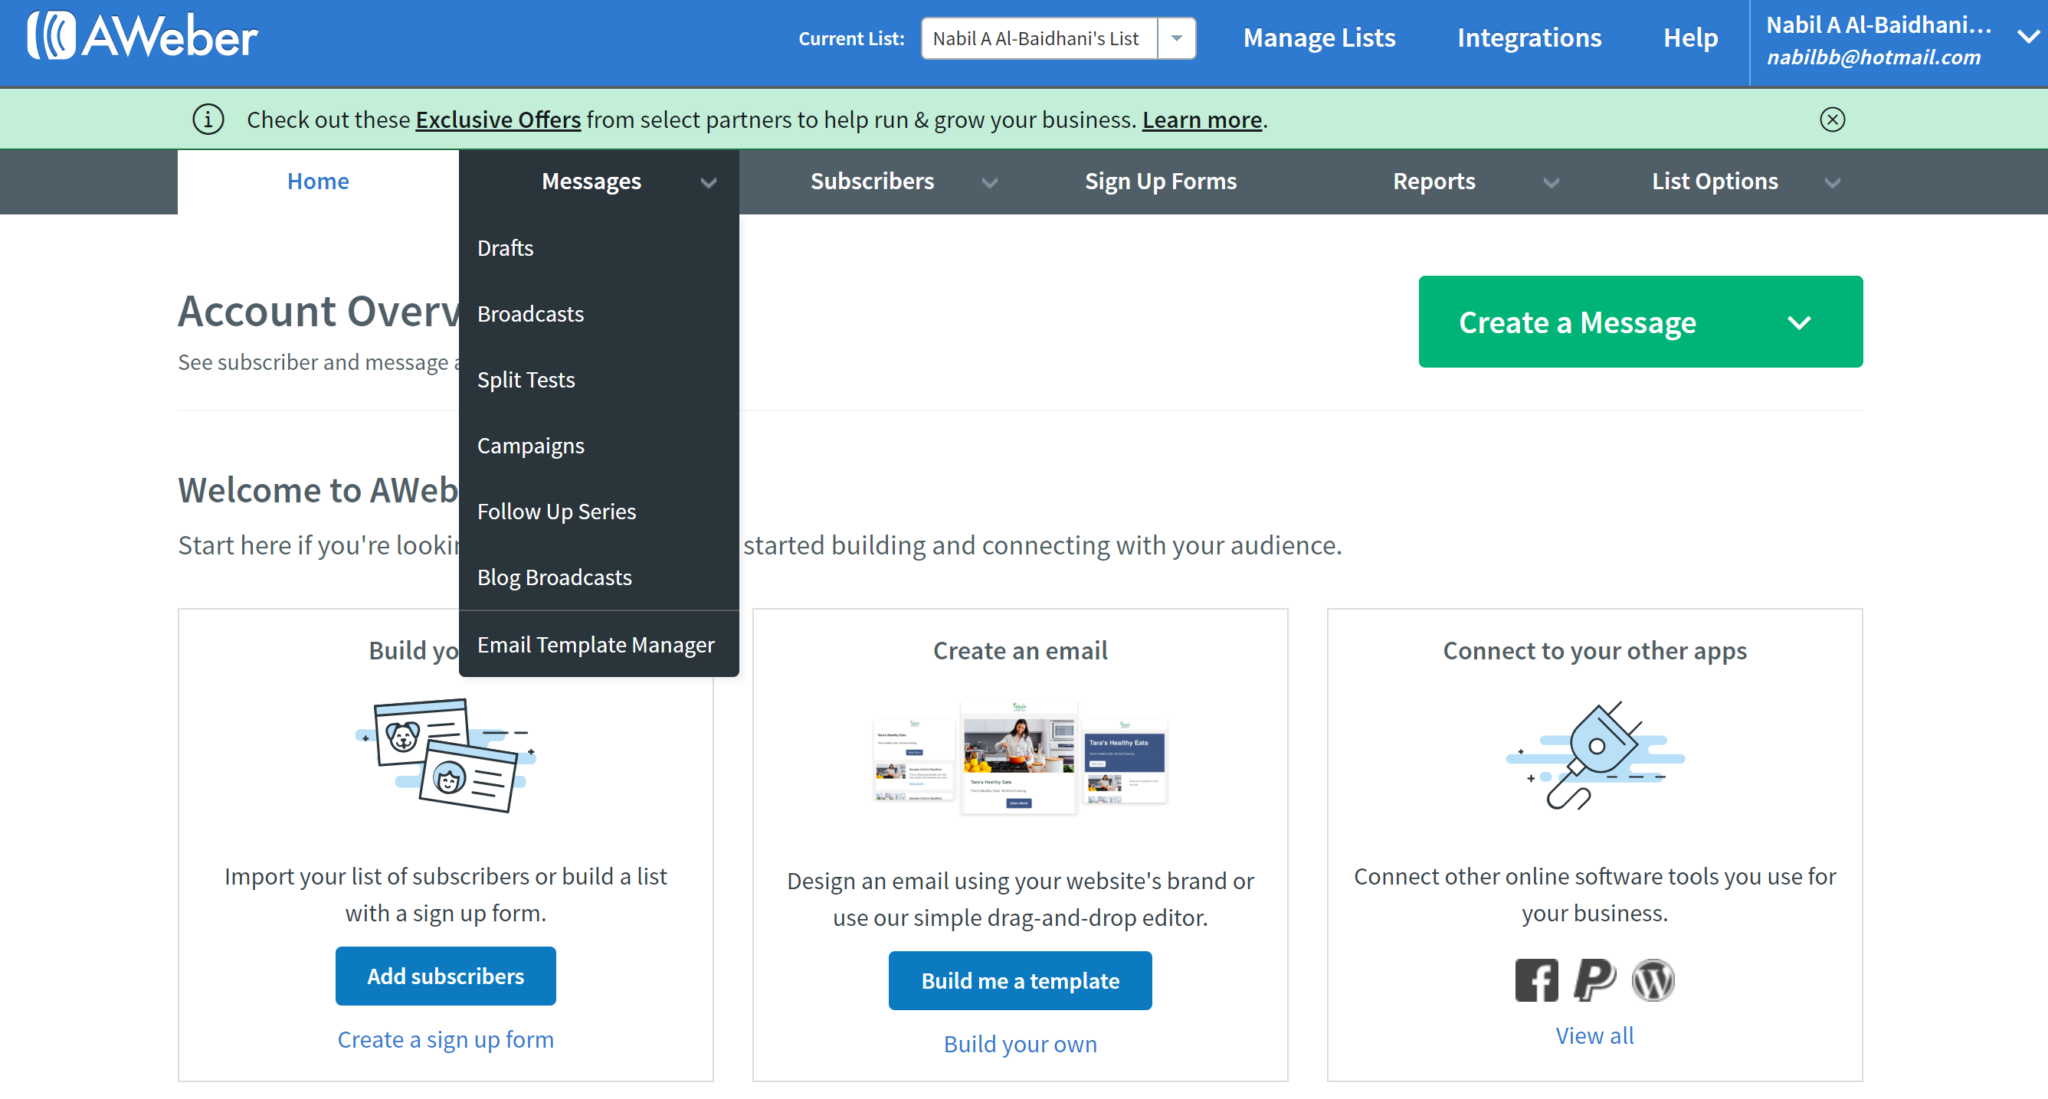Click the View all apps link

1595,1036
